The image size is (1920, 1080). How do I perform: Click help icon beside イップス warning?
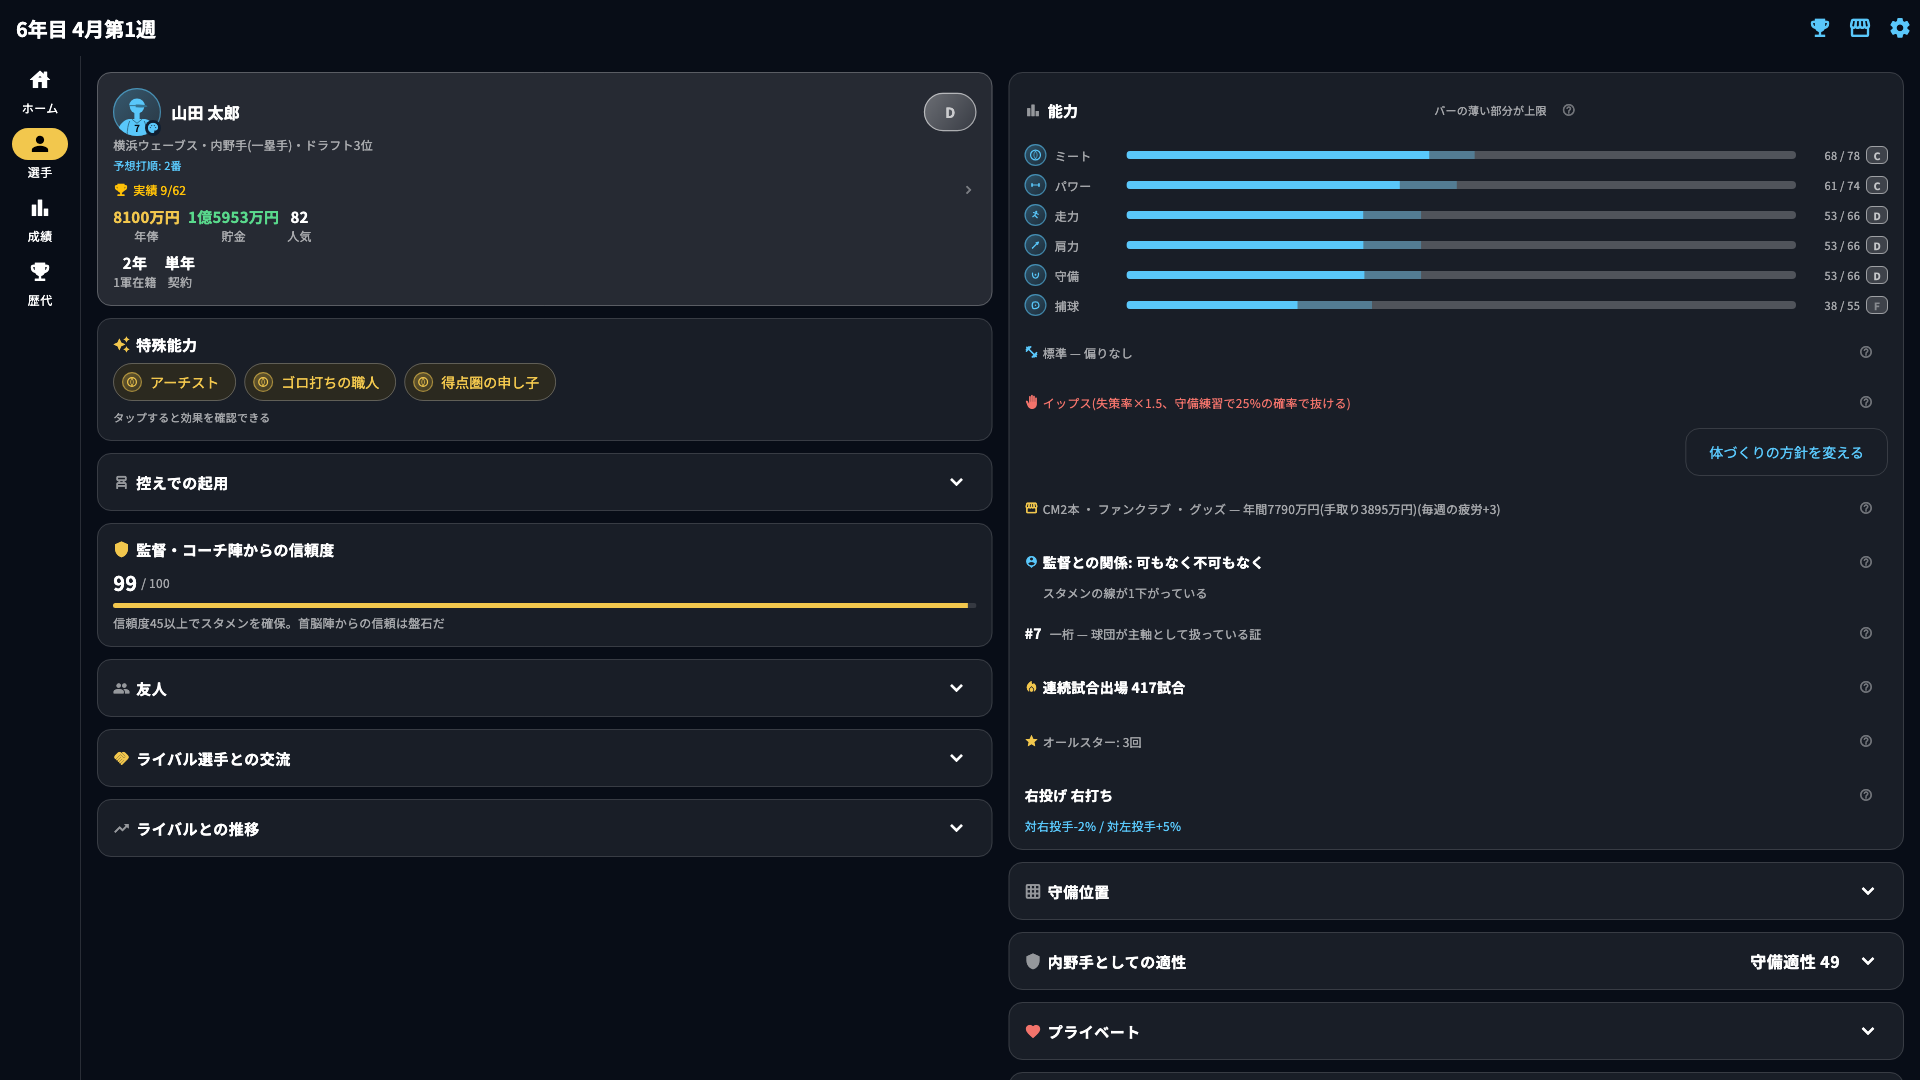(1866, 402)
